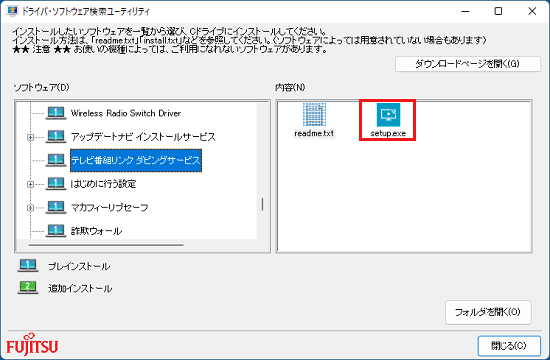Expand the アップデートナビ インストールサービス tree node
This screenshot has height=360, width=550.
31,137
